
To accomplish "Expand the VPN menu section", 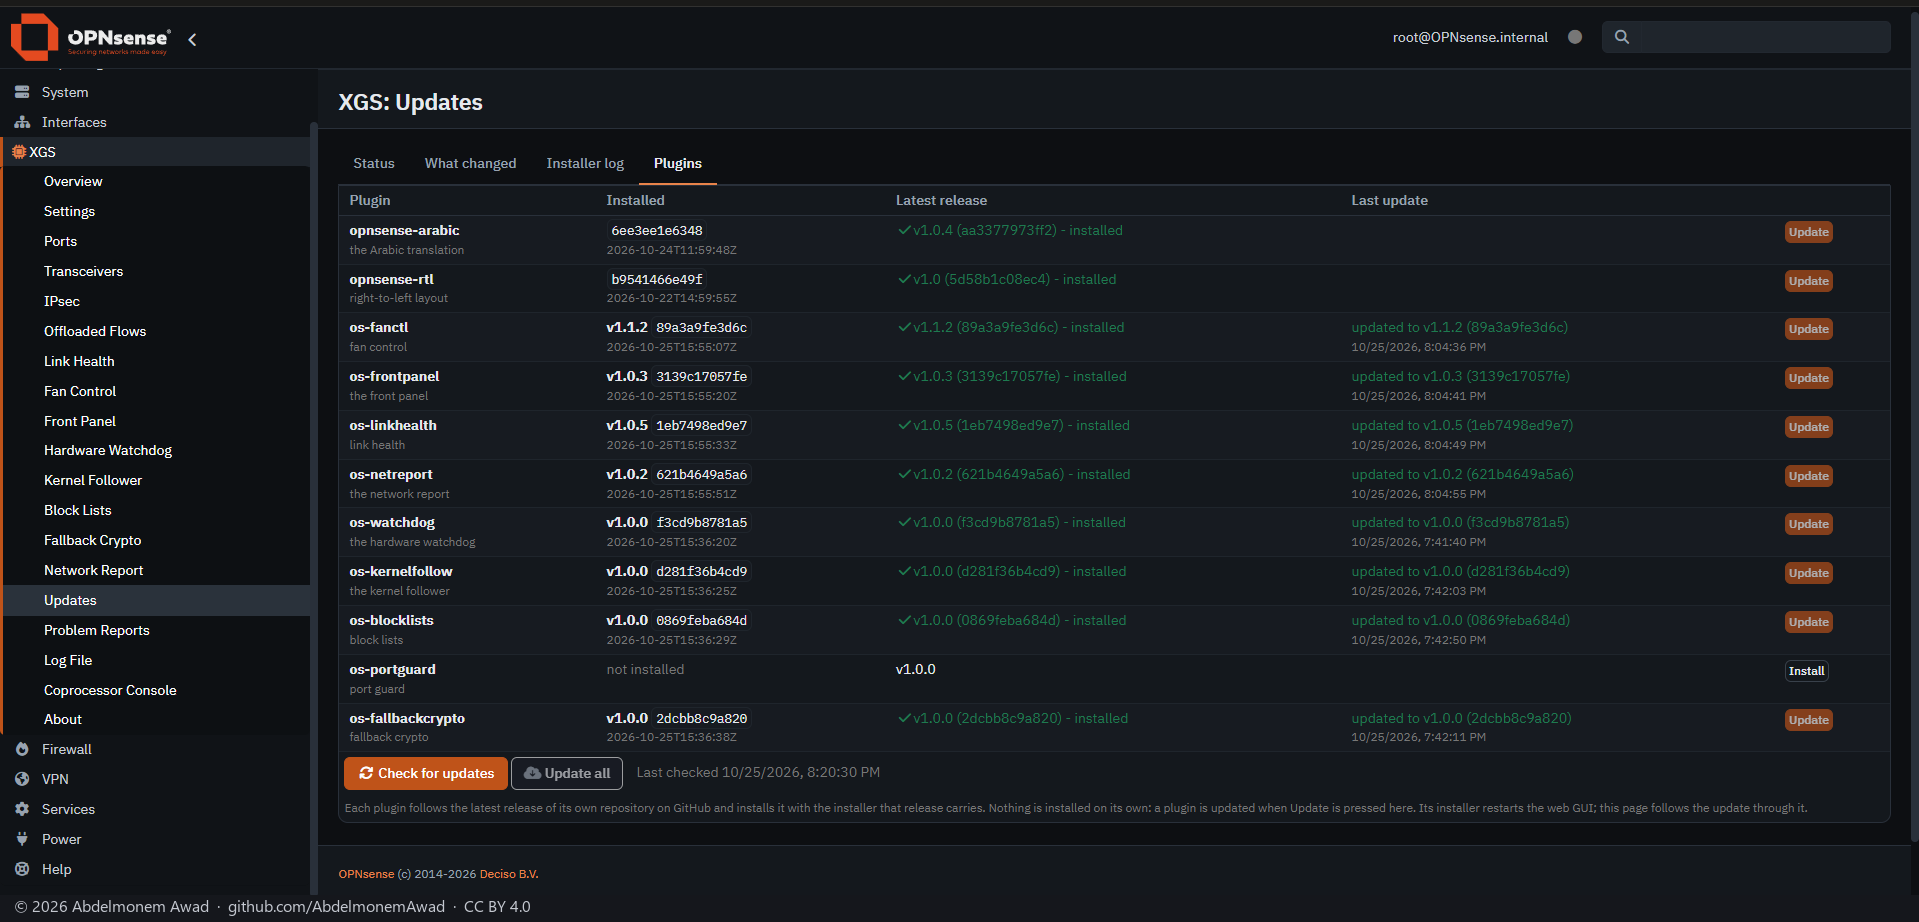I will click(155, 779).
